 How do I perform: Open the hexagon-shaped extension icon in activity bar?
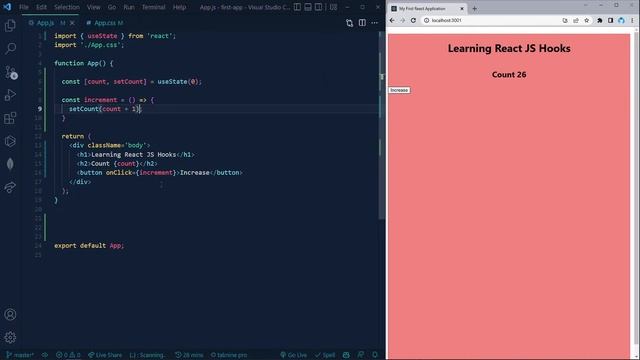tap(10, 141)
